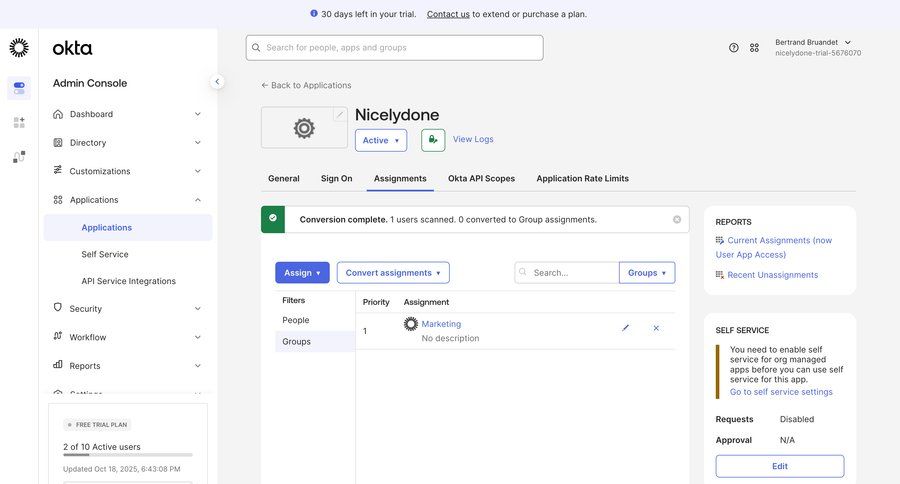Open the Assign dropdown button
Viewport: 900px width, 484px height.
[302, 273]
